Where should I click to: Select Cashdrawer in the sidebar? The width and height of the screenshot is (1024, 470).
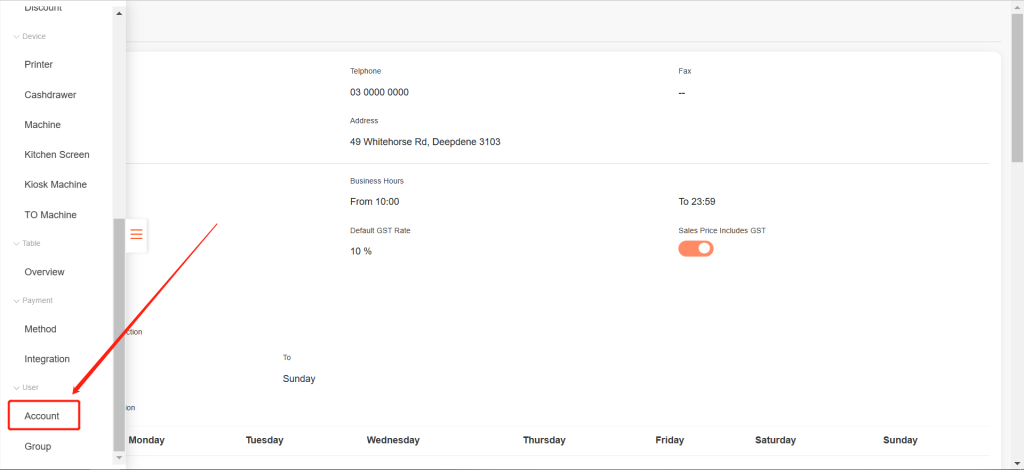click(x=50, y=95)
